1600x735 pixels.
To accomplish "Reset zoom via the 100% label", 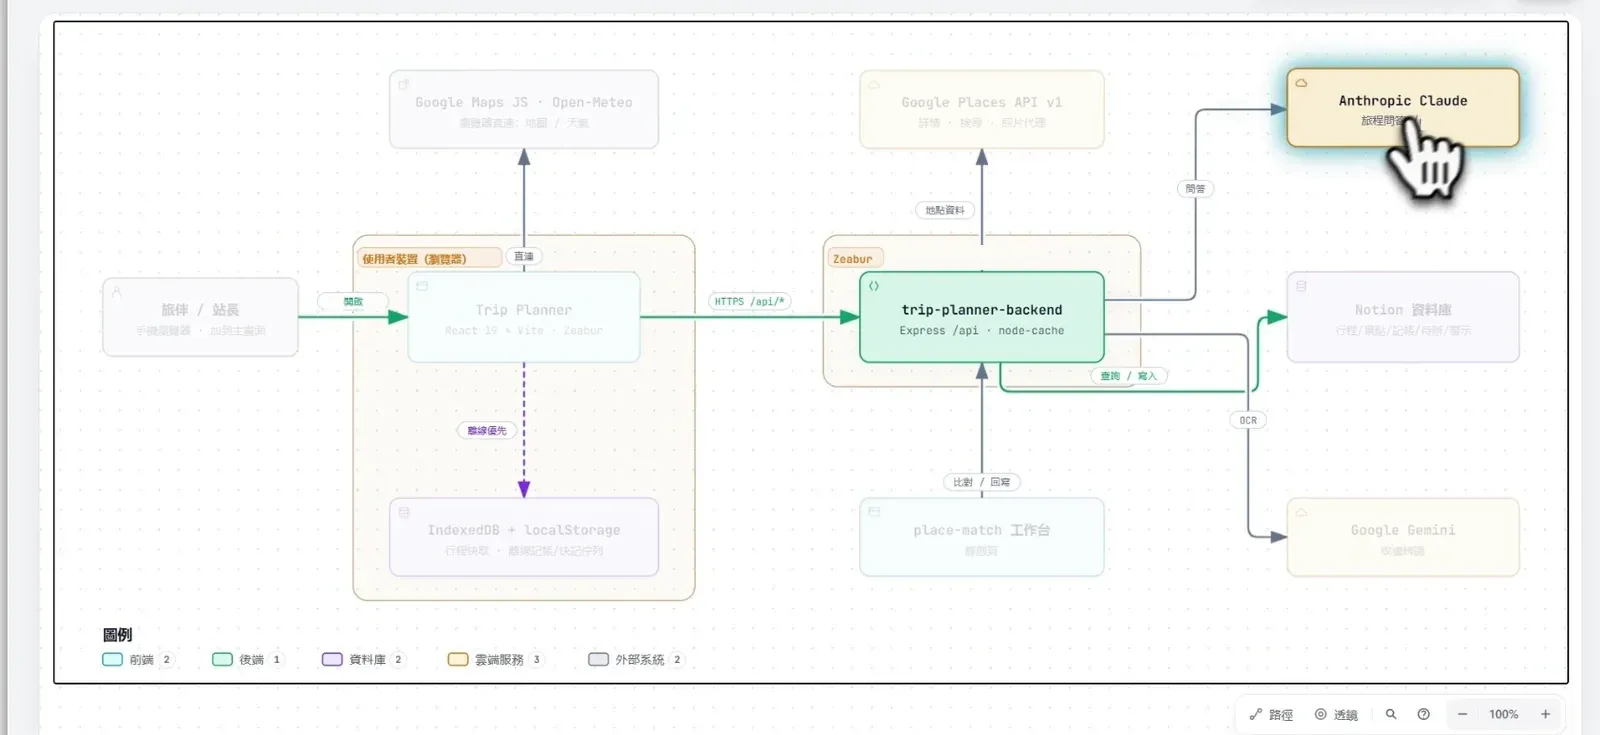I will coord(1503,714).
